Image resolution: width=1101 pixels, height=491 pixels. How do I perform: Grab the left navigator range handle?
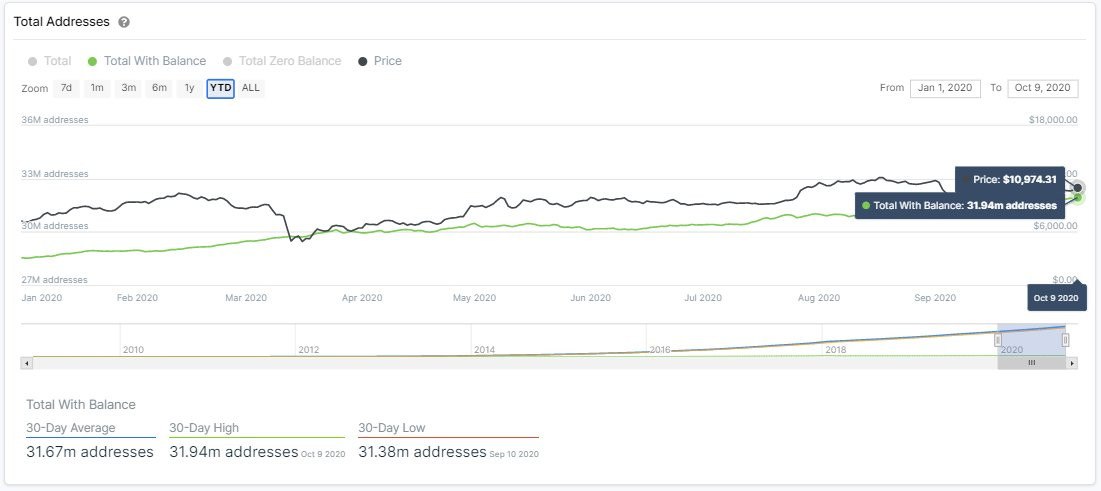point(998,340)
